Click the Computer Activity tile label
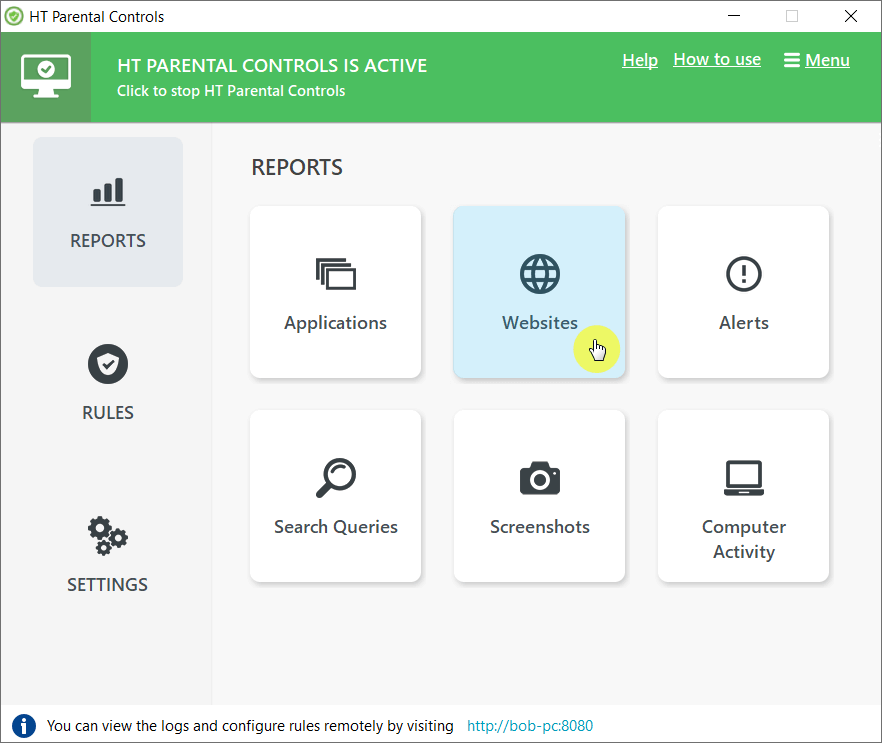882x743 pixels. point(744,539)
